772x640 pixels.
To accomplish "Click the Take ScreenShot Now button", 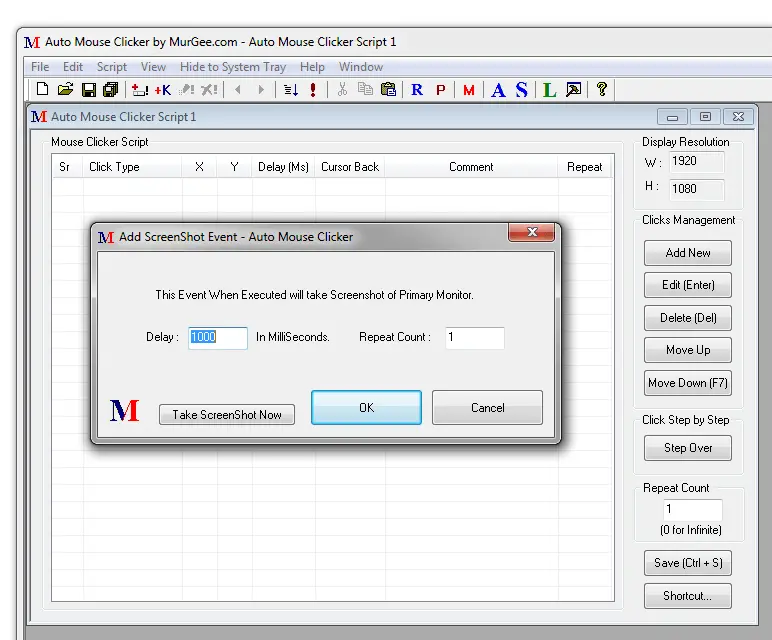I will 227,414.
